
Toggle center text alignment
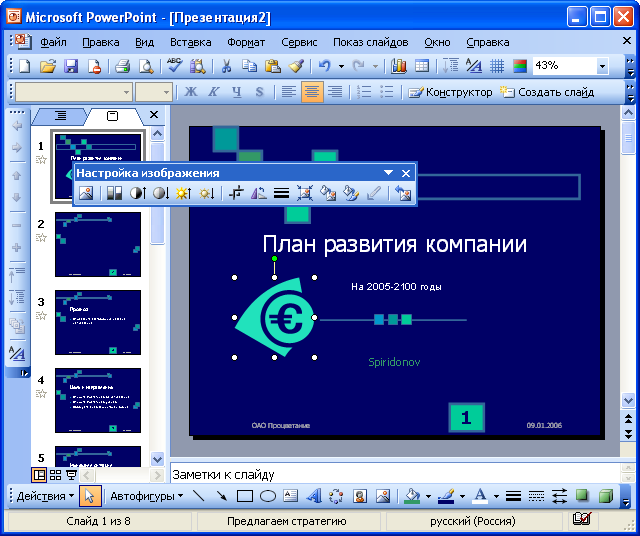point(312,92)
